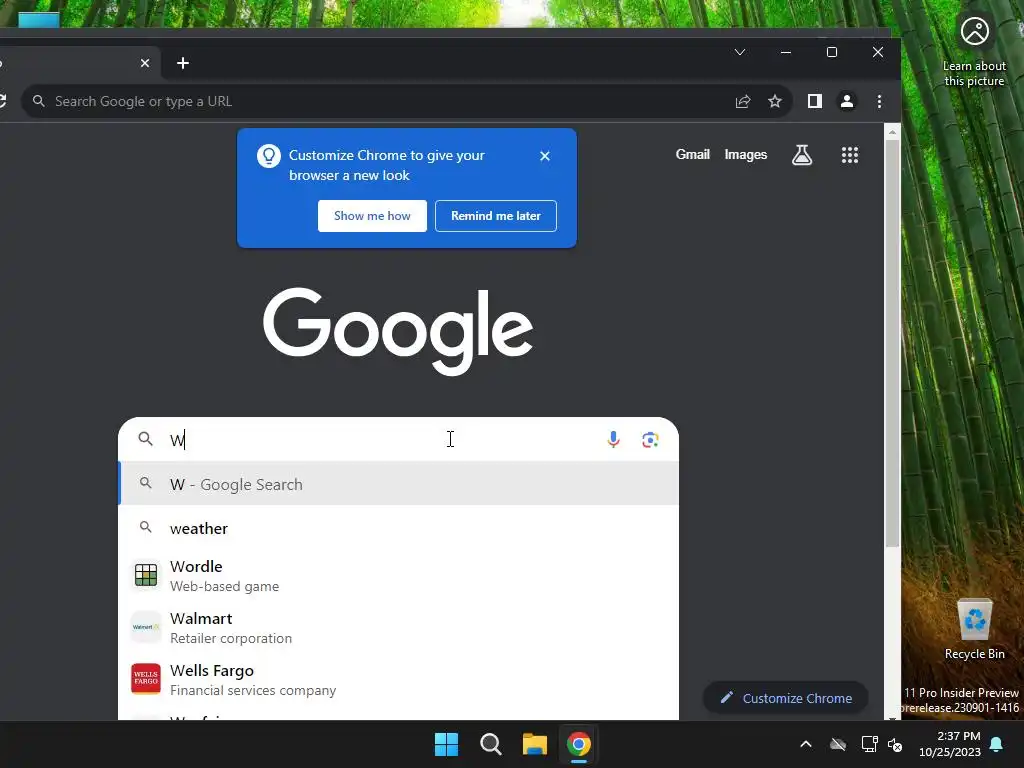This screenshot has height=768, width=1024.
Task: Click the OneDrive cloud tray icon
Action: (838, 744)
